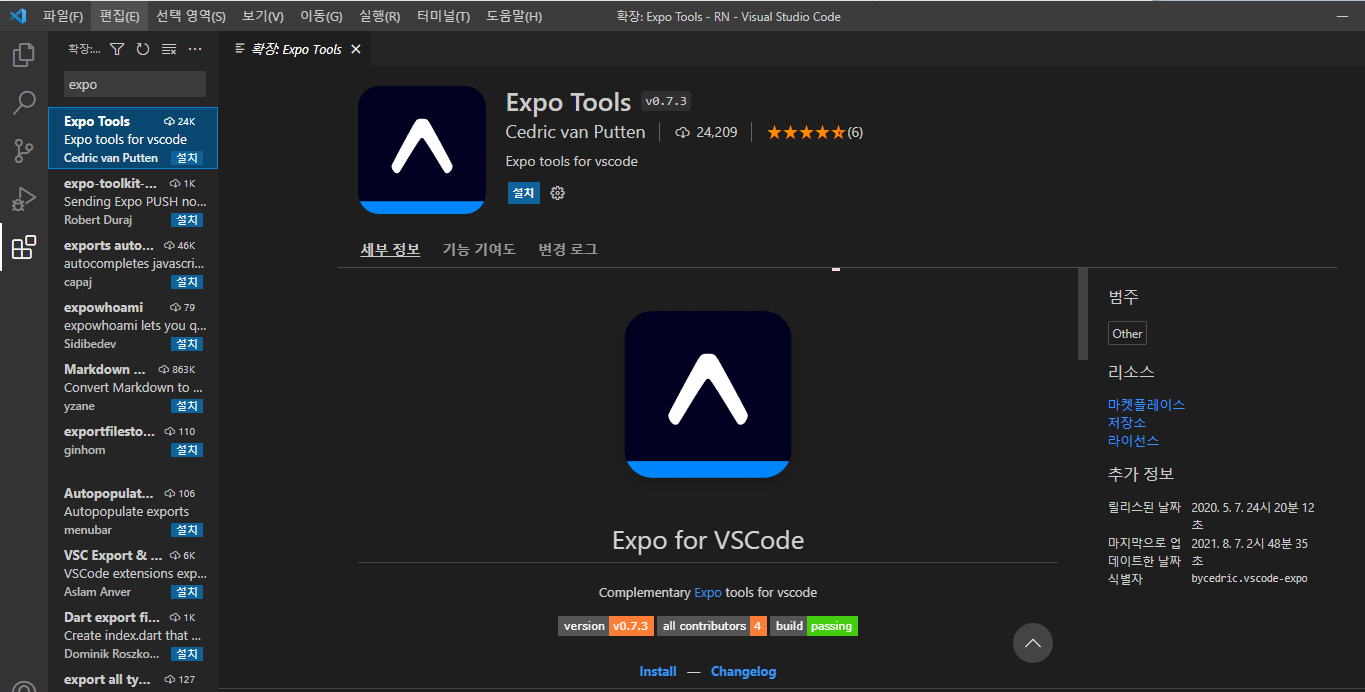Install Expo Tools from the sidebar list
Viewport: 1365px width, 692px height.
[188, 158]
